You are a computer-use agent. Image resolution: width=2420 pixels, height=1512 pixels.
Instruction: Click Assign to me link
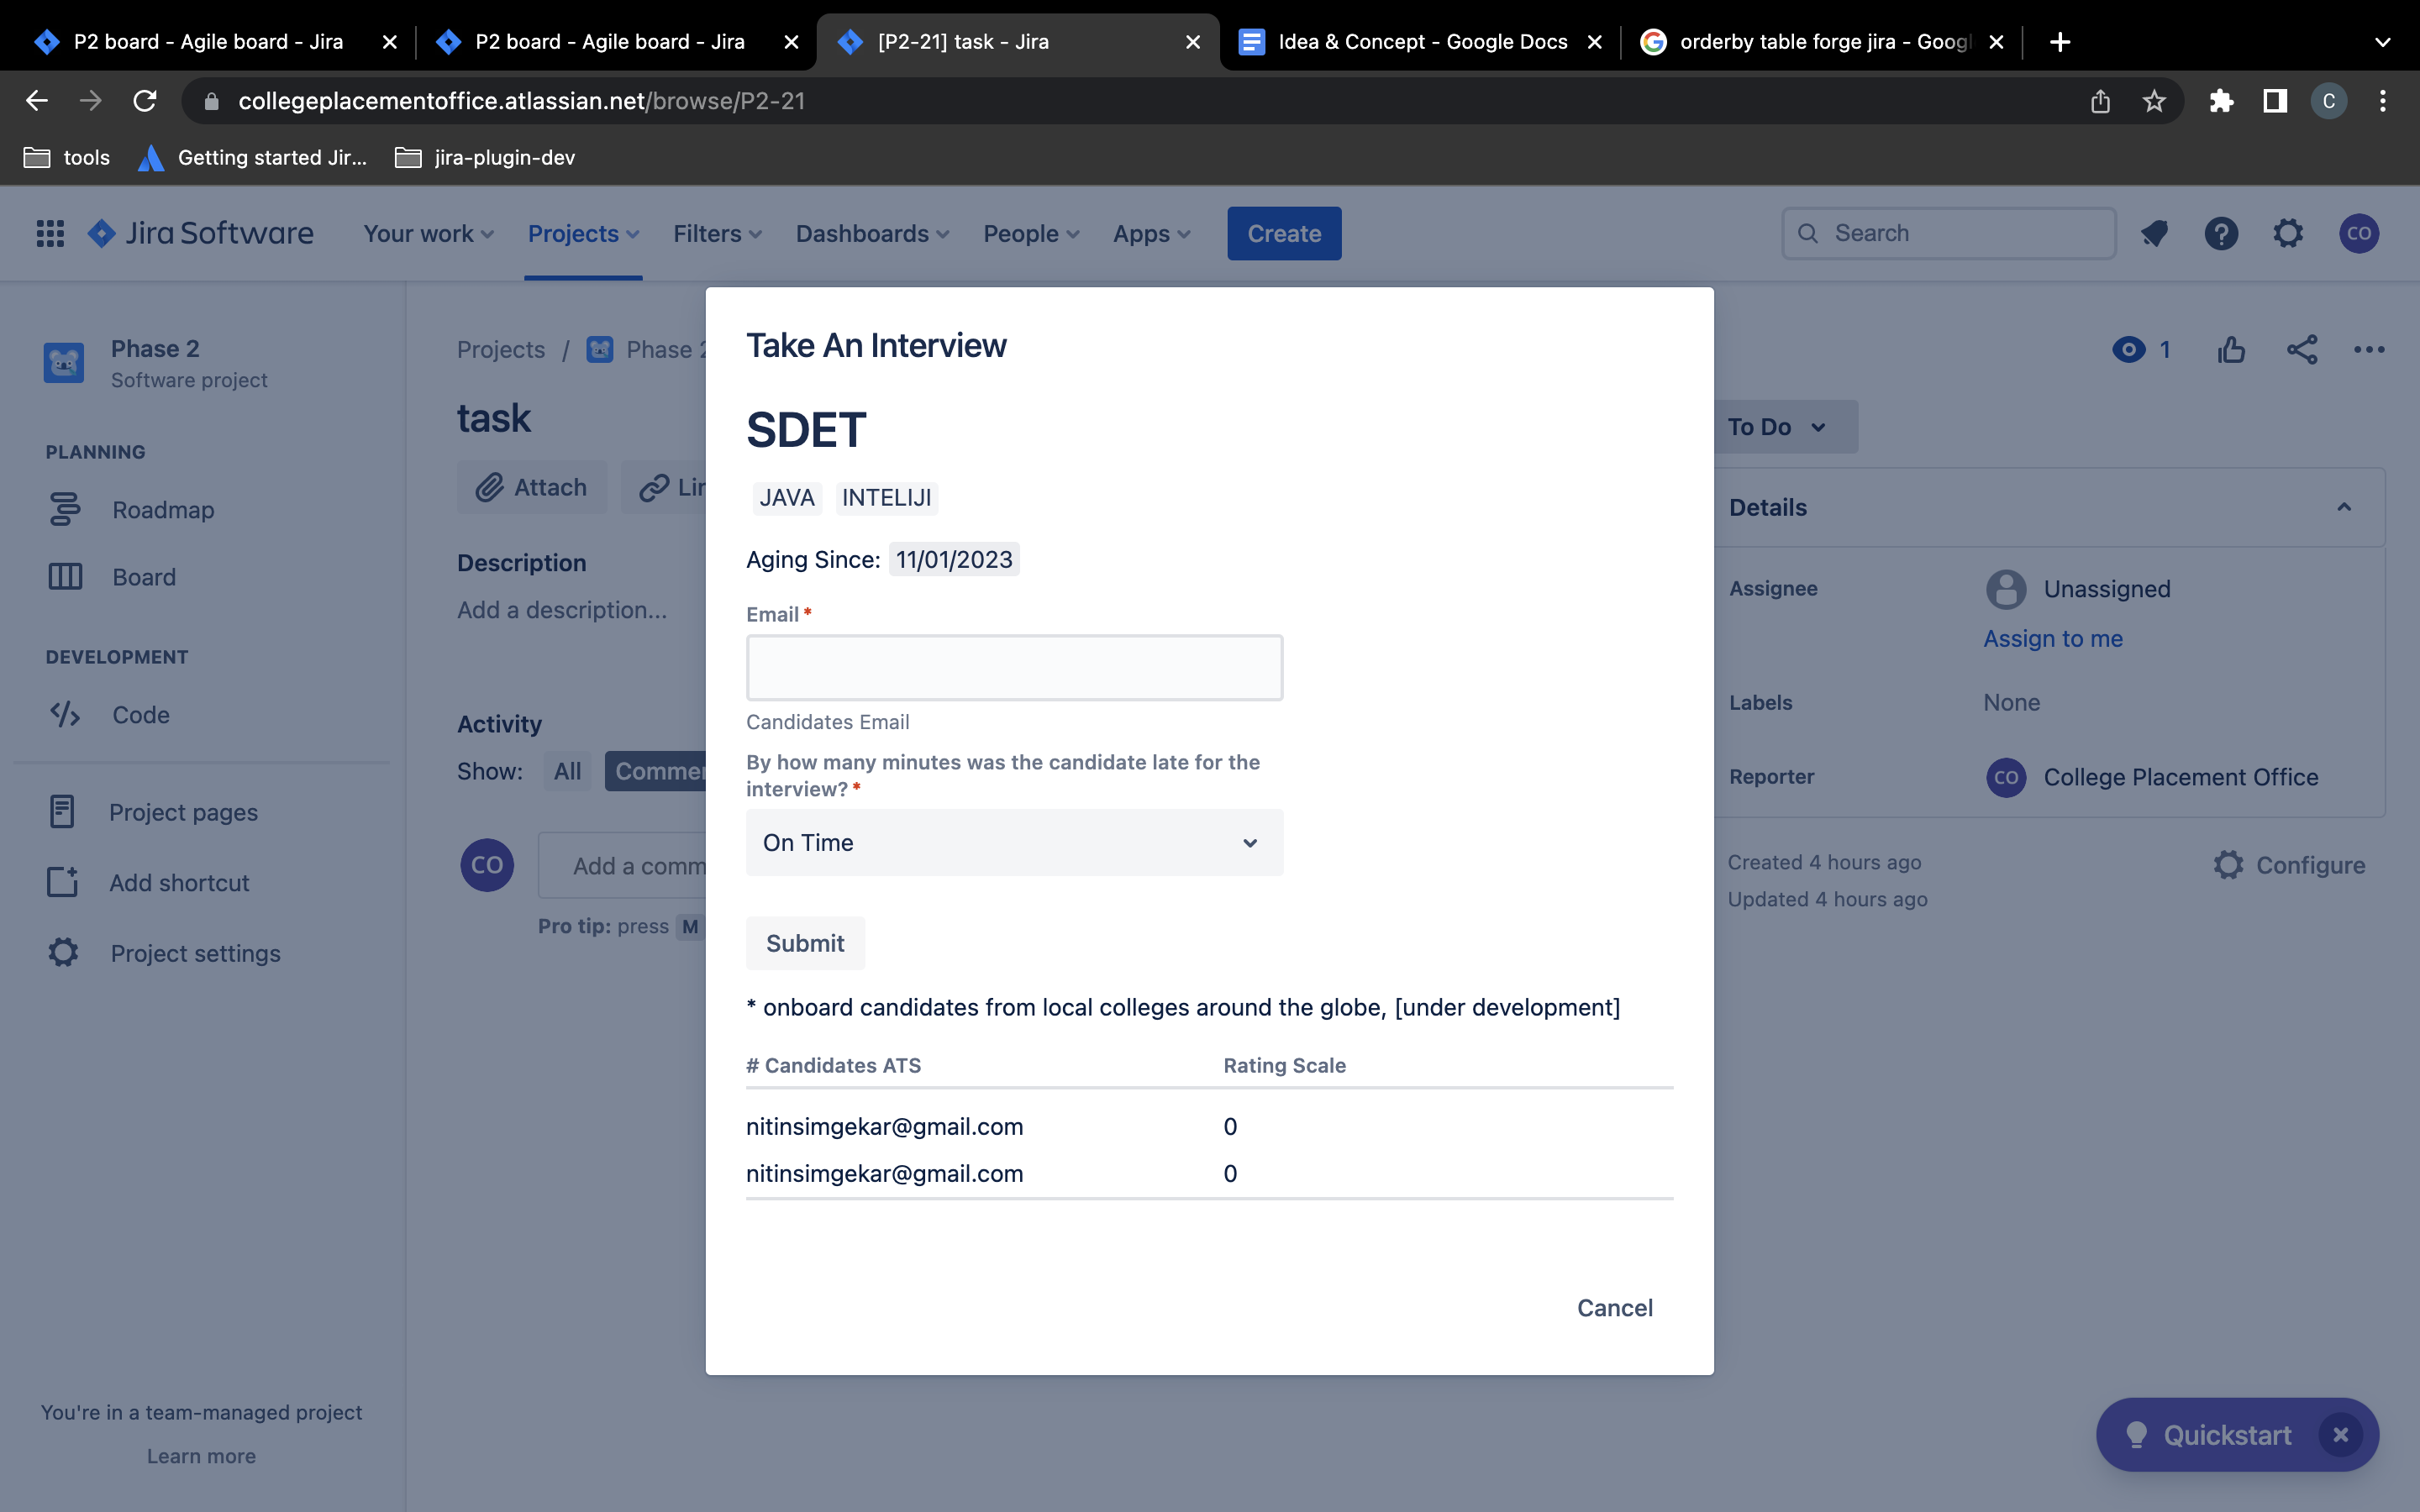pyautogui.click(x=2053, y=638)
